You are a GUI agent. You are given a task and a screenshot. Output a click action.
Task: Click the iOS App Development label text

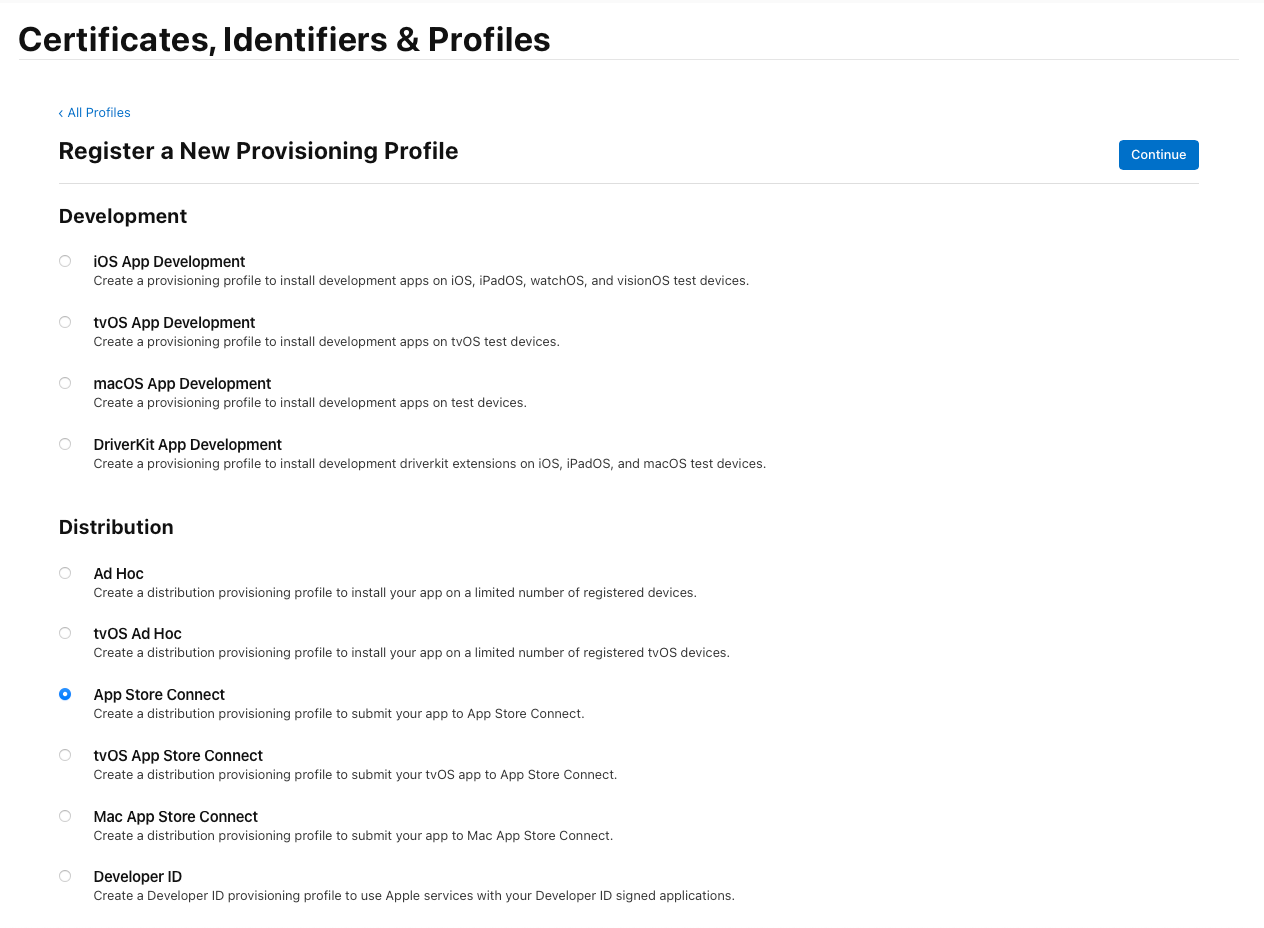point(169,261)
